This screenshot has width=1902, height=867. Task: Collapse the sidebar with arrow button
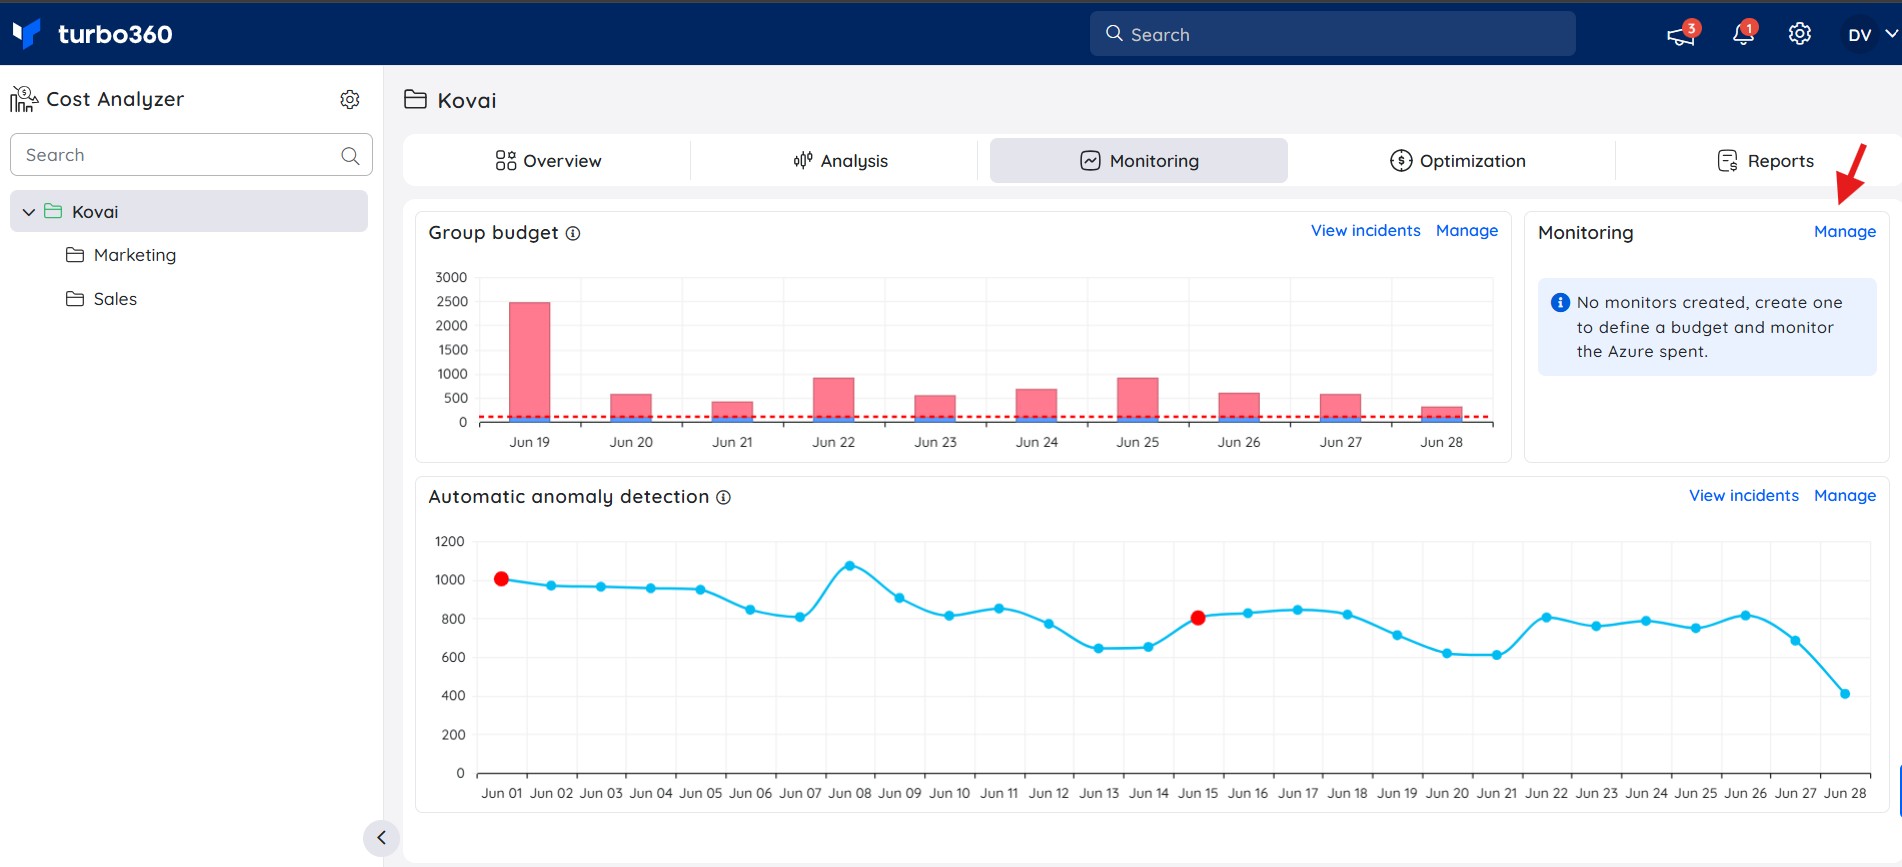(381, 838)
